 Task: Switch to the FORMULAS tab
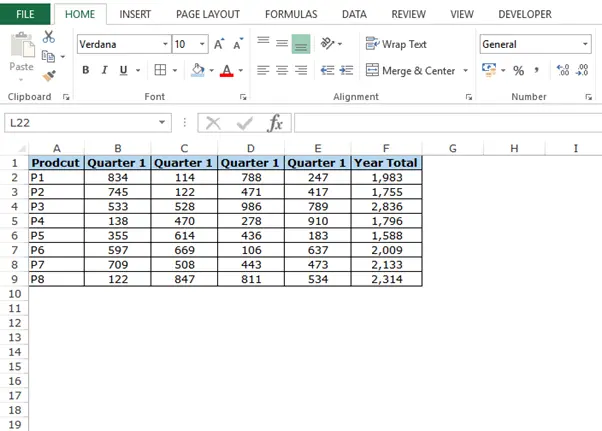point(291,14)
